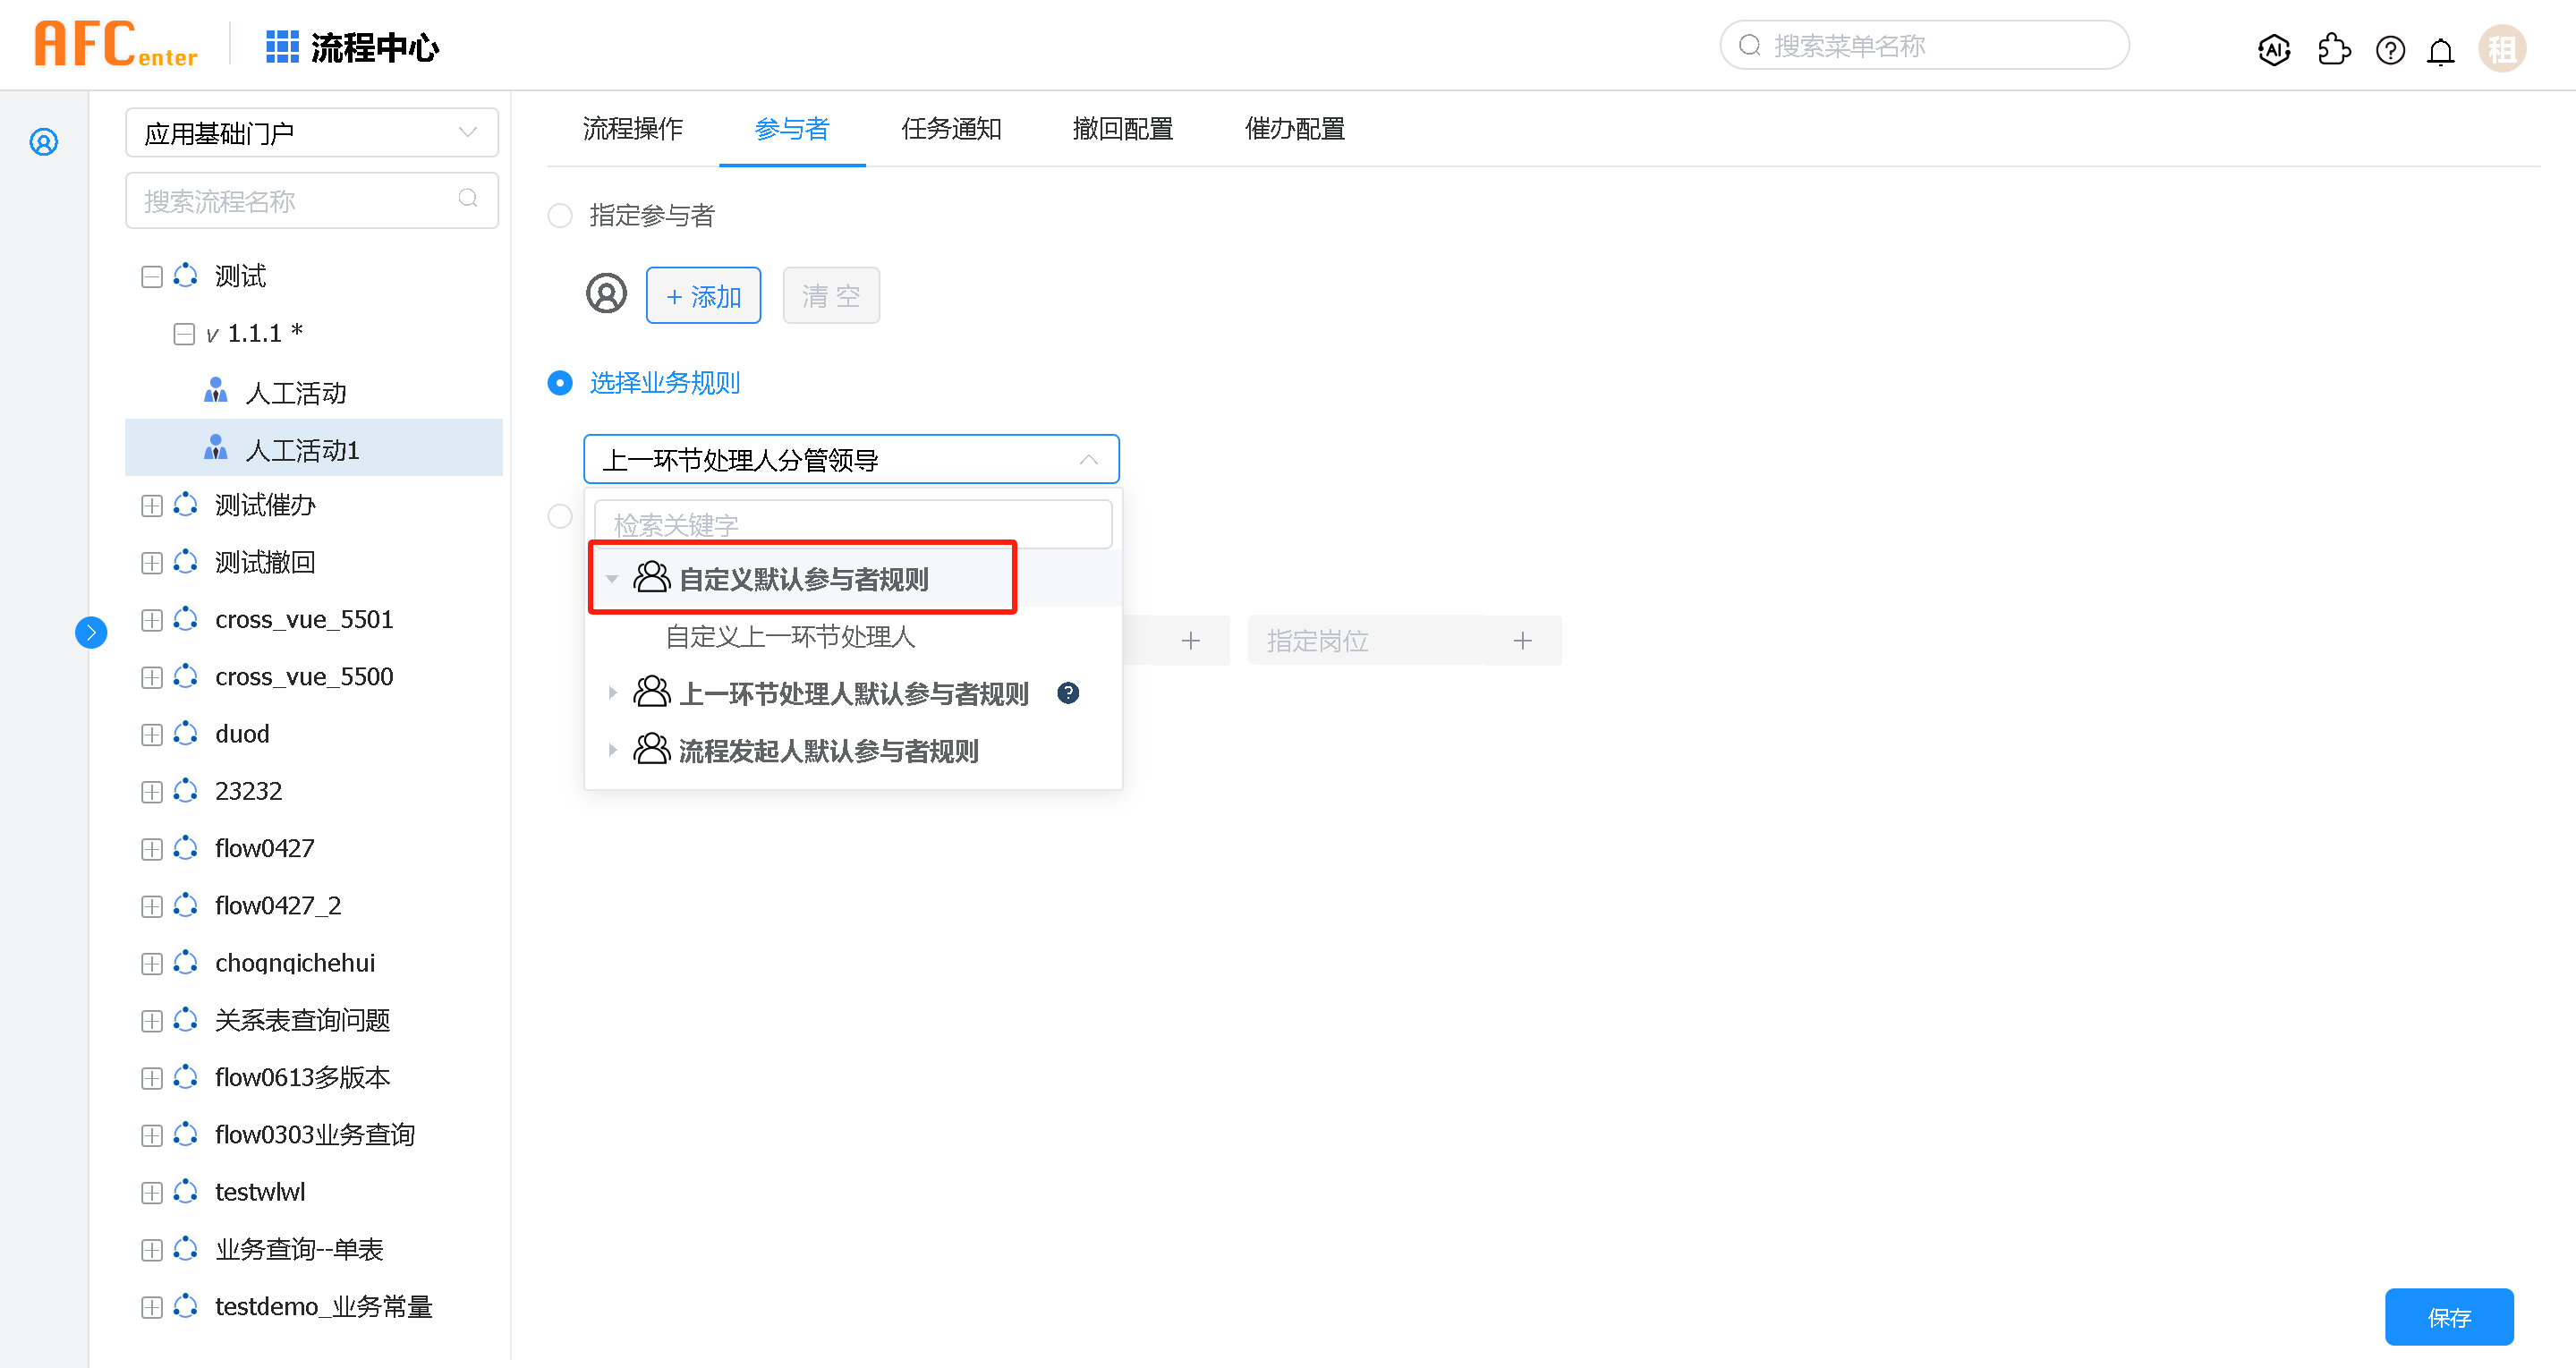Click the 保存 button
2576x1368 pixels.
[x=2448, y=1317]
